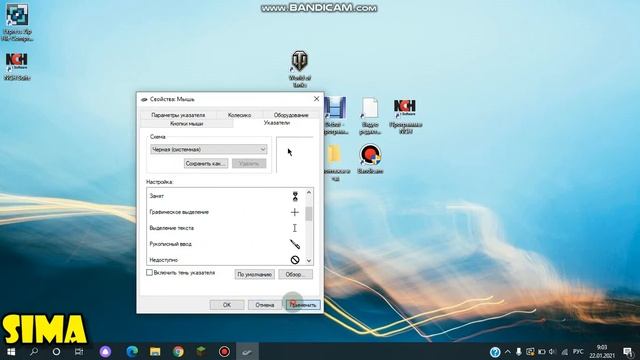Screen dimensions: 640x360
Task: Open the Программы NCH desktop shortcut
Action: pos(405,116)
